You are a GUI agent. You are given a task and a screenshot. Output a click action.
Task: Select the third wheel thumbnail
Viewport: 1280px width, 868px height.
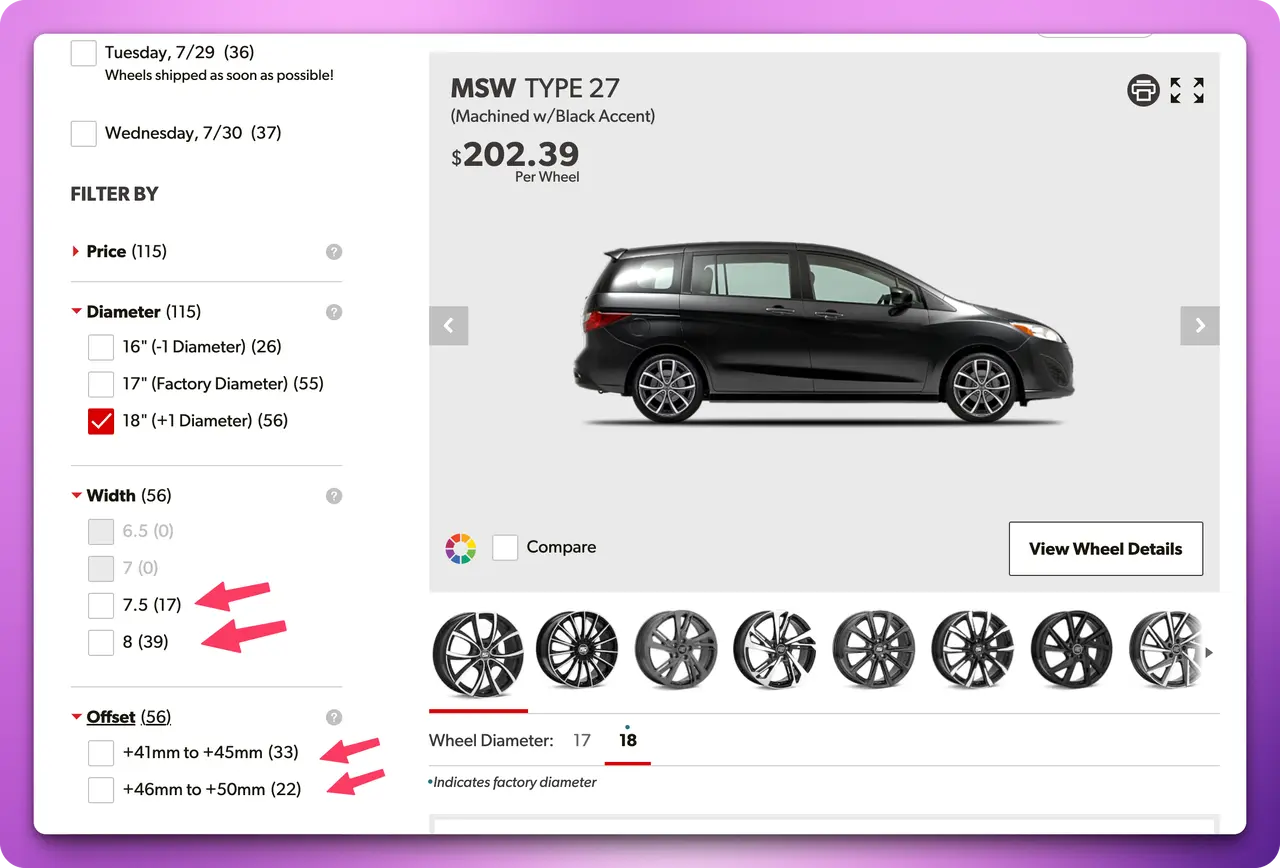pos(676,650)
